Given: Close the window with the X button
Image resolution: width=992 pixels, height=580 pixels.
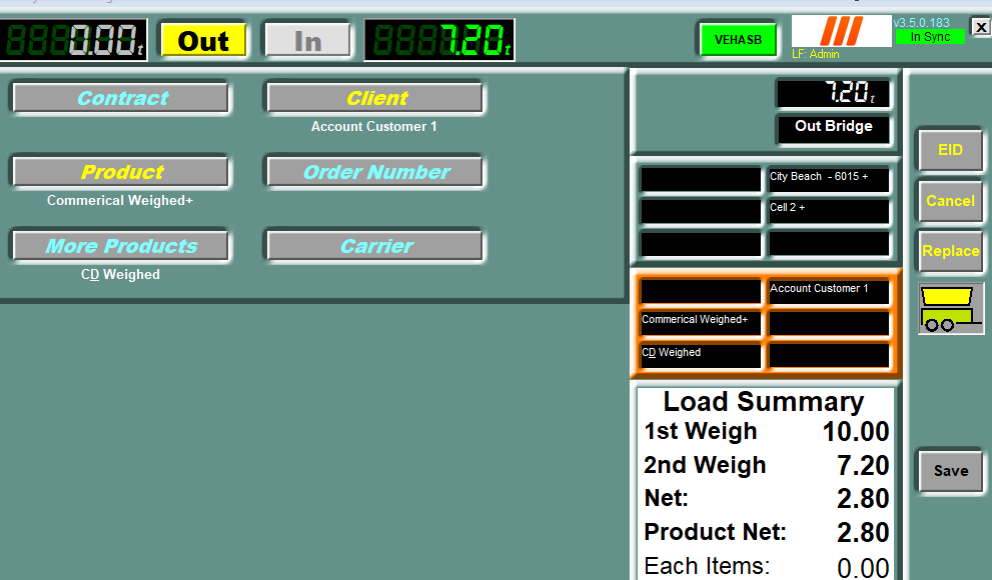Looking at the screenshot, I should pos(980,27).
